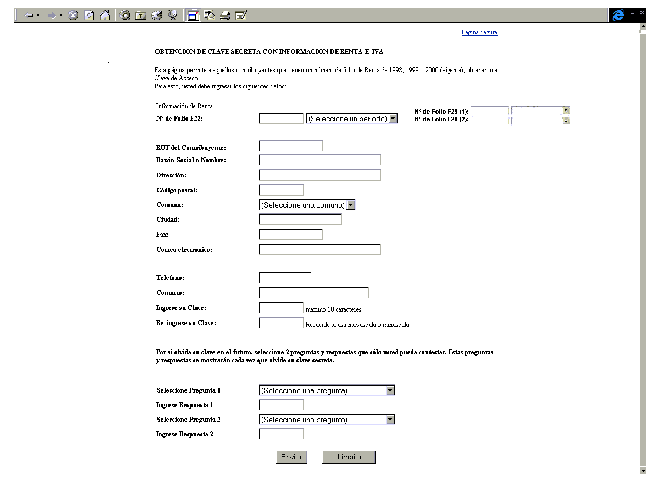
Task: Open the 'Seleccione una comuna' dropdown
Action: point(307,205)
